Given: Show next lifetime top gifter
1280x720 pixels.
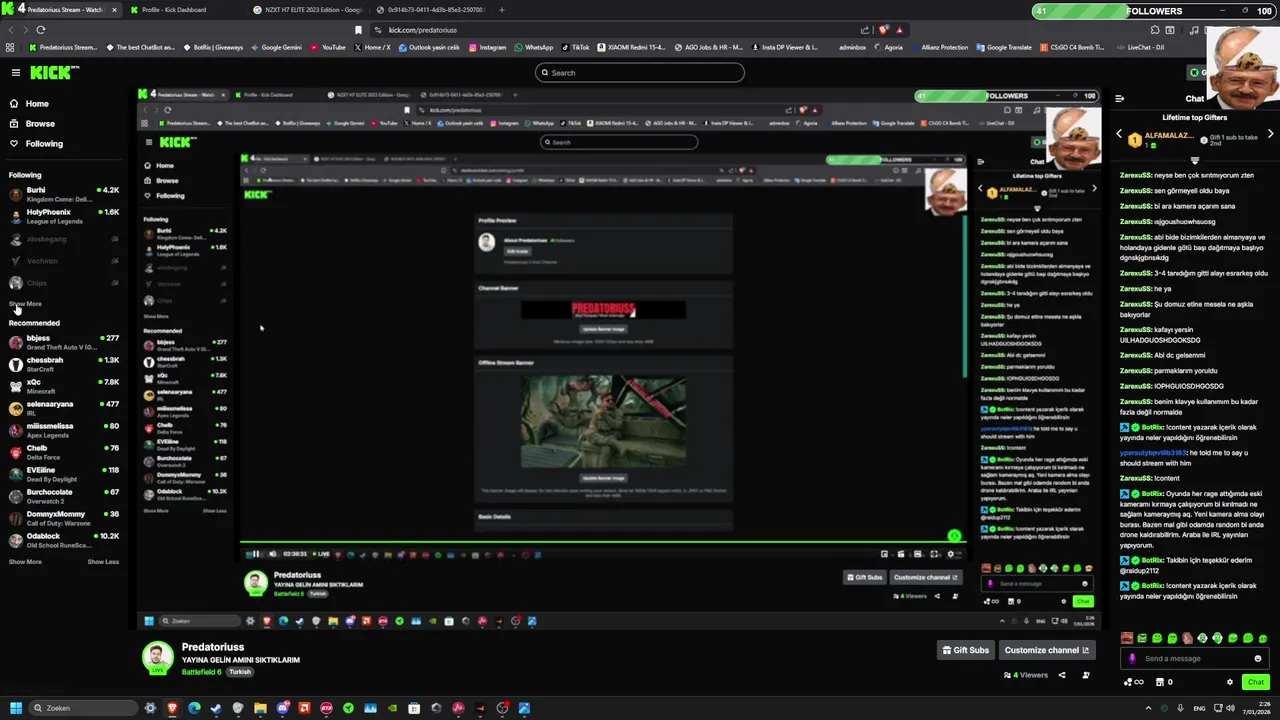Looking at the screenshot, I should click(x=1270, y=134).
